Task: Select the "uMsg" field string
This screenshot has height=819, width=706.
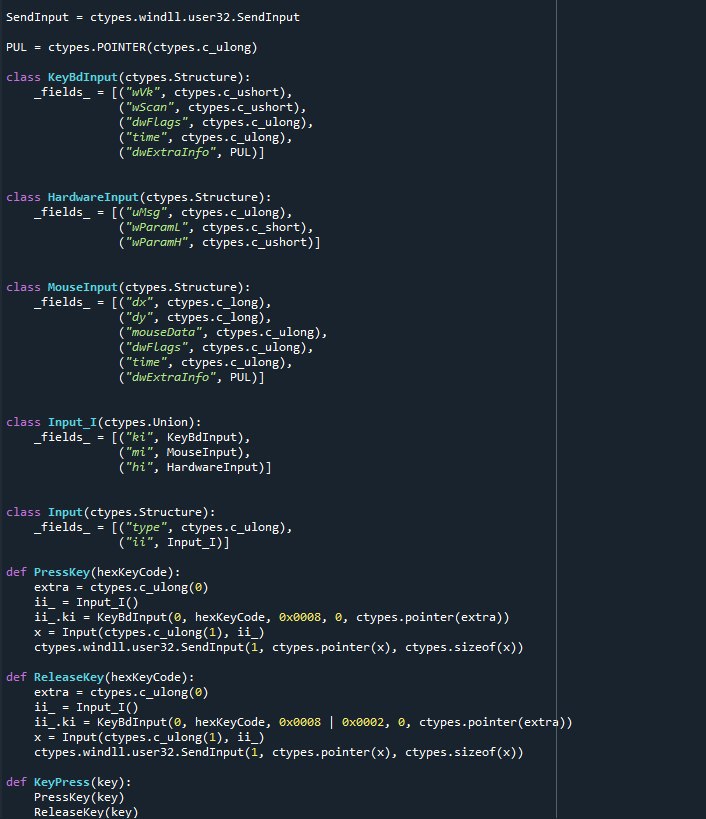Action: (146, 212)
